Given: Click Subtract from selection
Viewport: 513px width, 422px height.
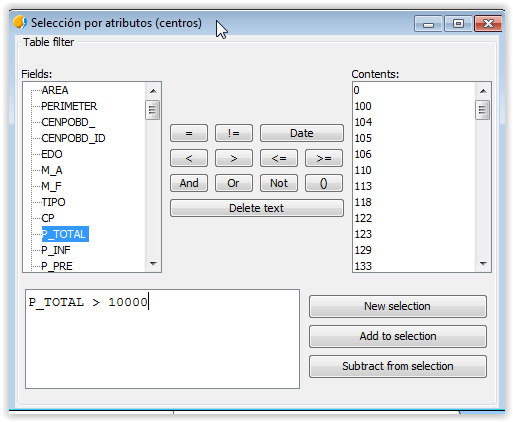Looking at the screenshot, I should [398, 366].
